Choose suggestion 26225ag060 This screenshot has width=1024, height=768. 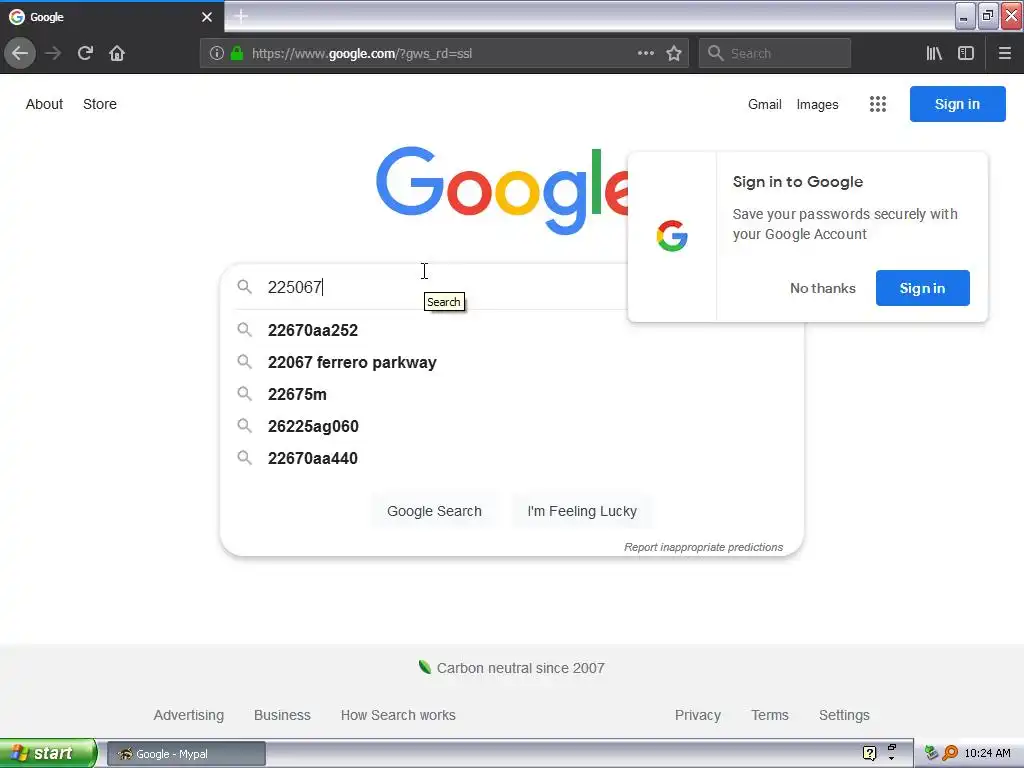click(x=313, y=426)
